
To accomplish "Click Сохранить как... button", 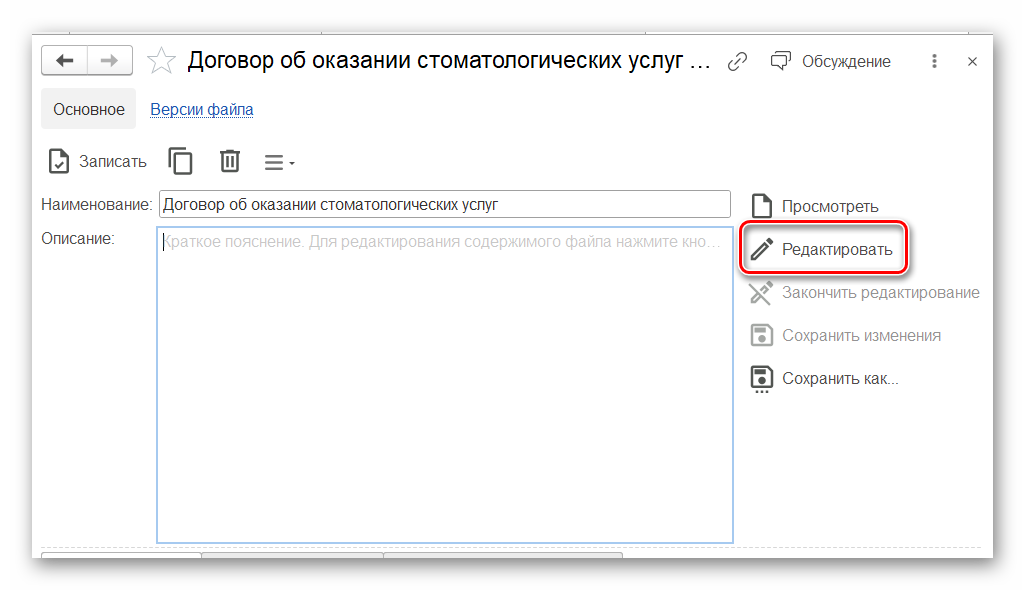I will pyautogui.click(x=824, y=379).
